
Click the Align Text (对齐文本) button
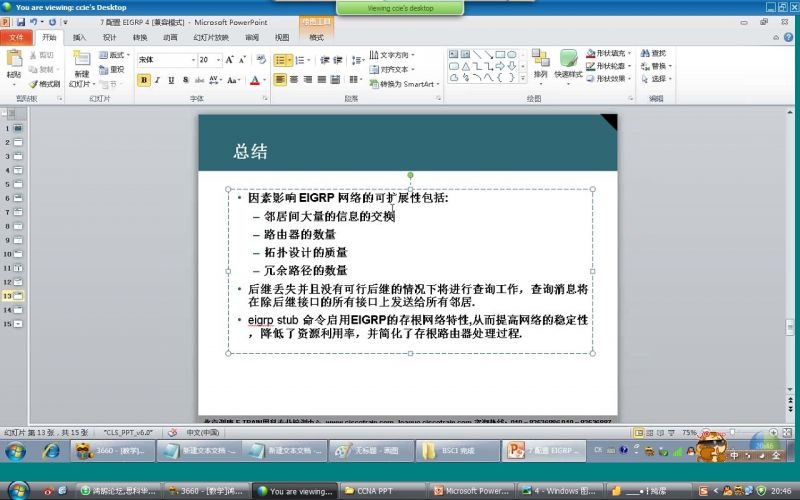point(392,69)
